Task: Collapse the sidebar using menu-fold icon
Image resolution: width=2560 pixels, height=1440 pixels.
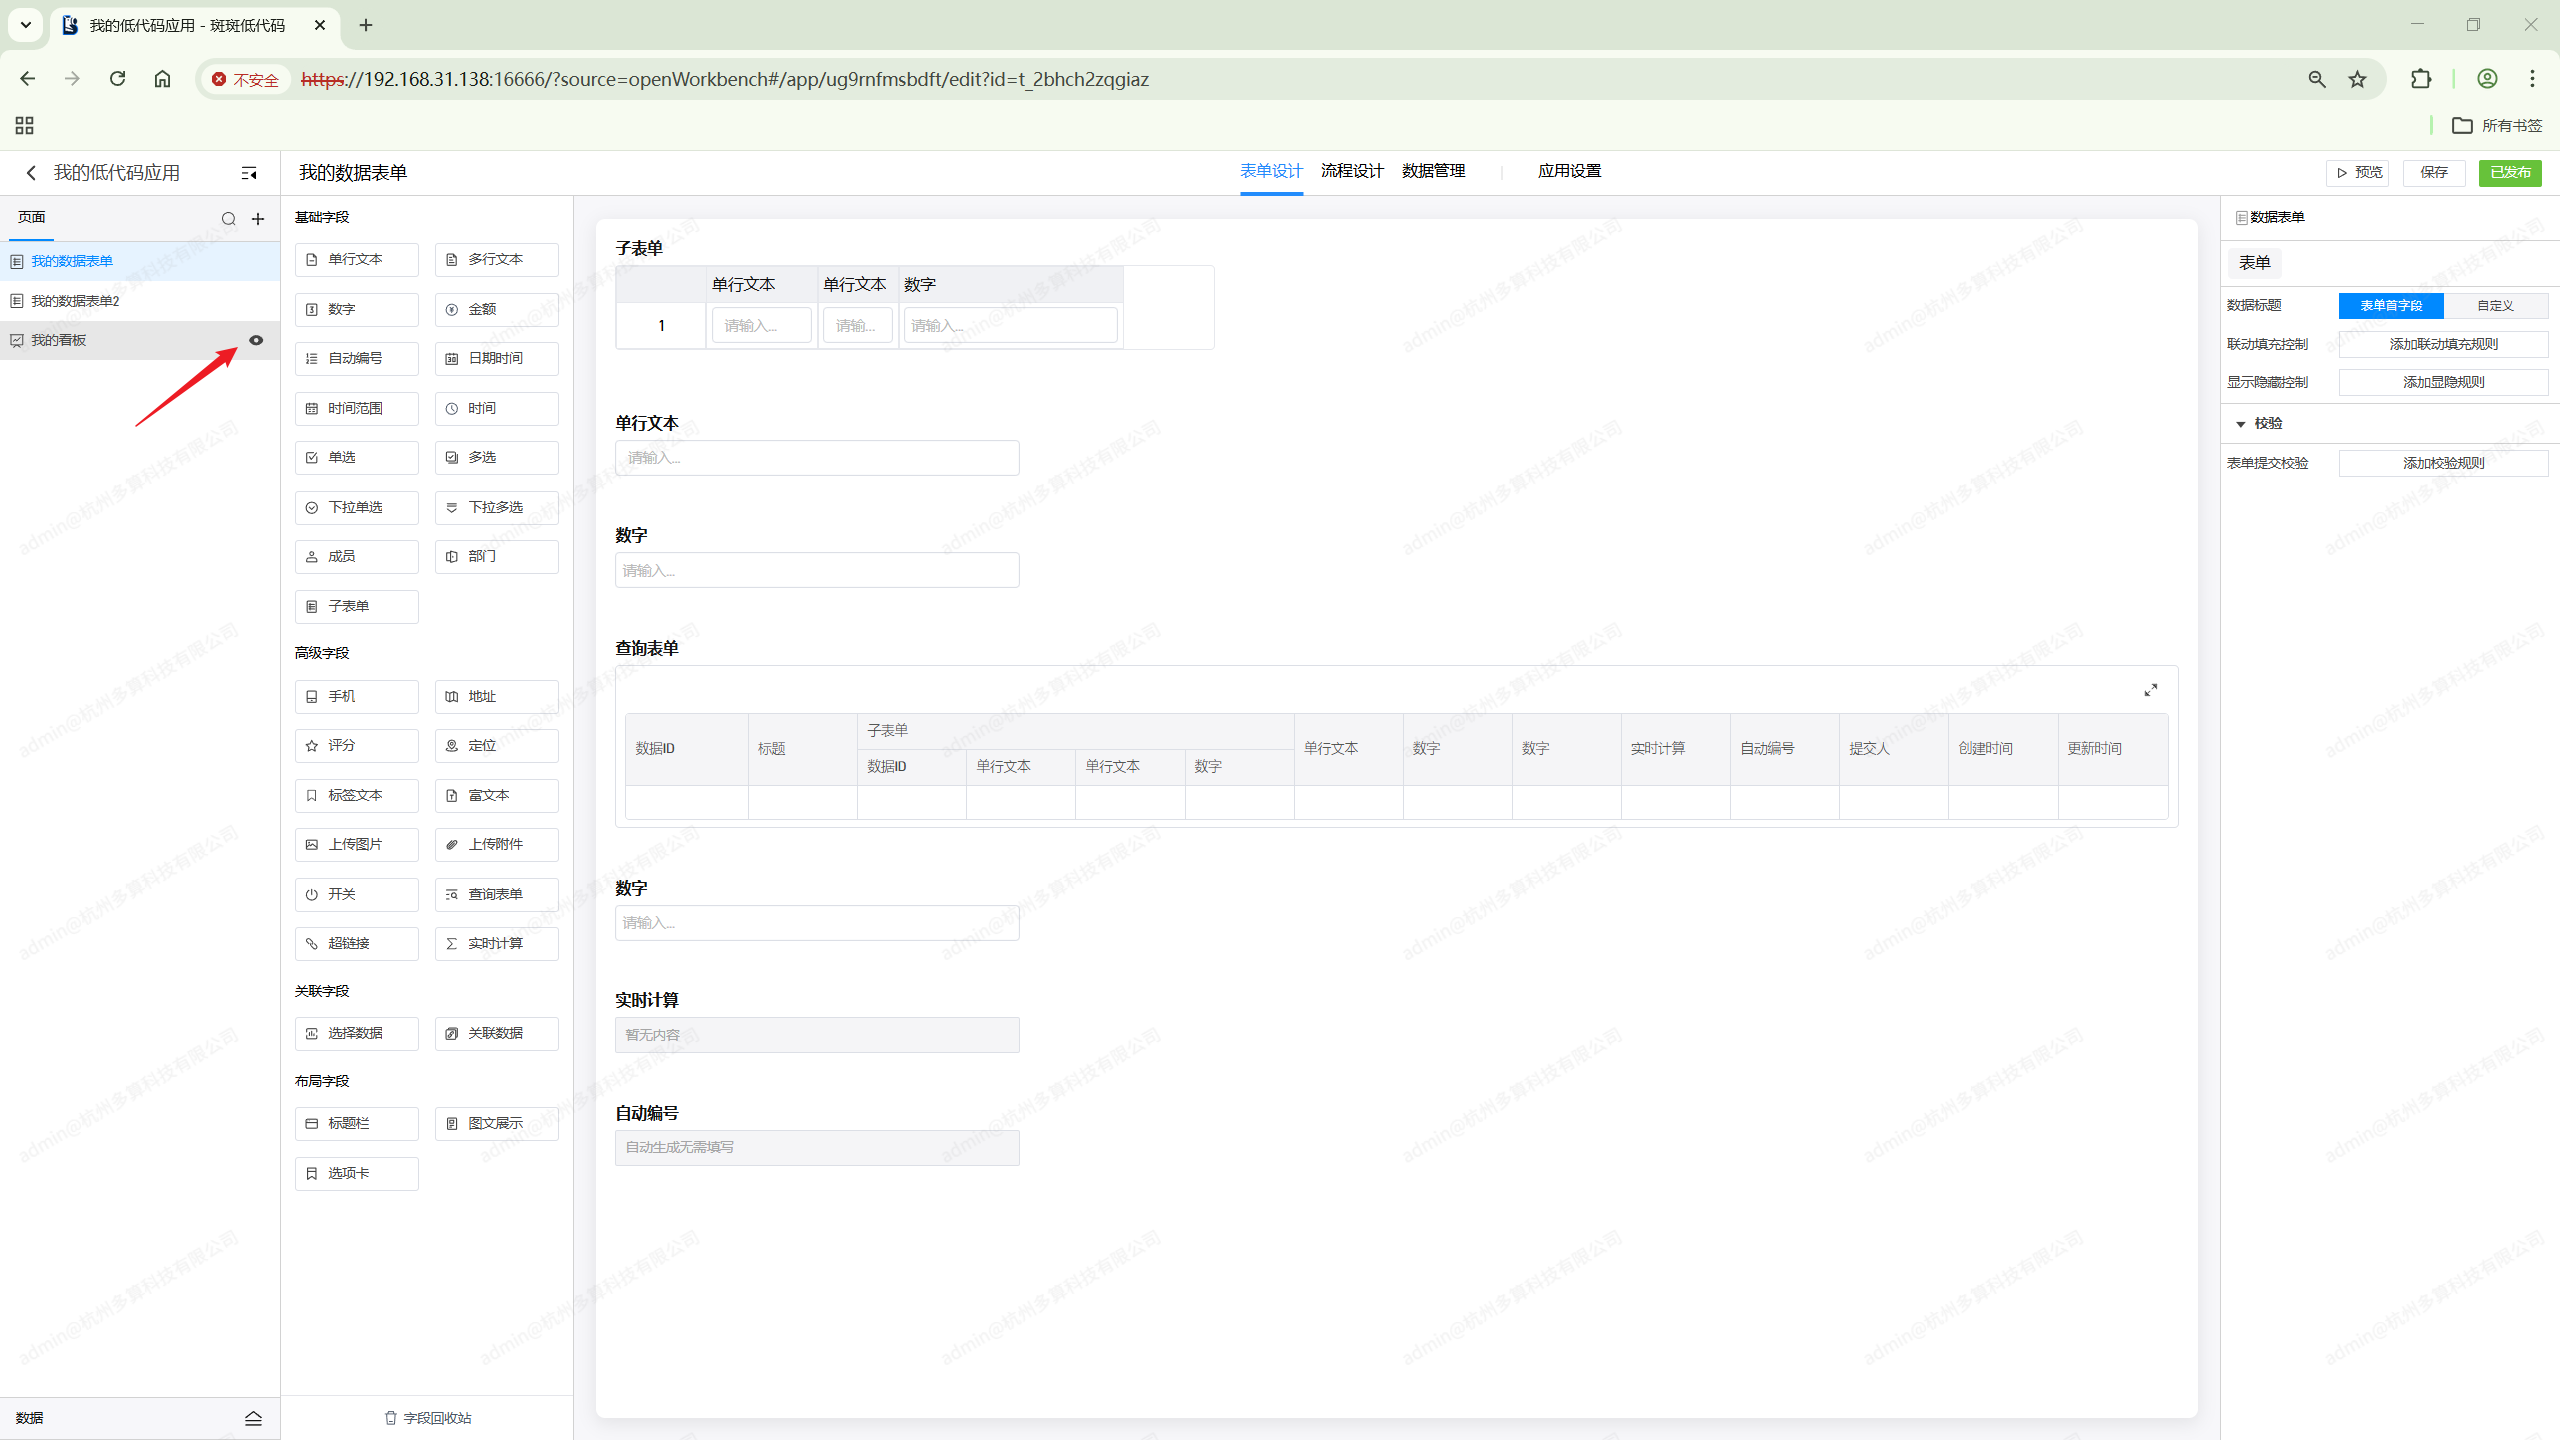Action: pos(249,173)
